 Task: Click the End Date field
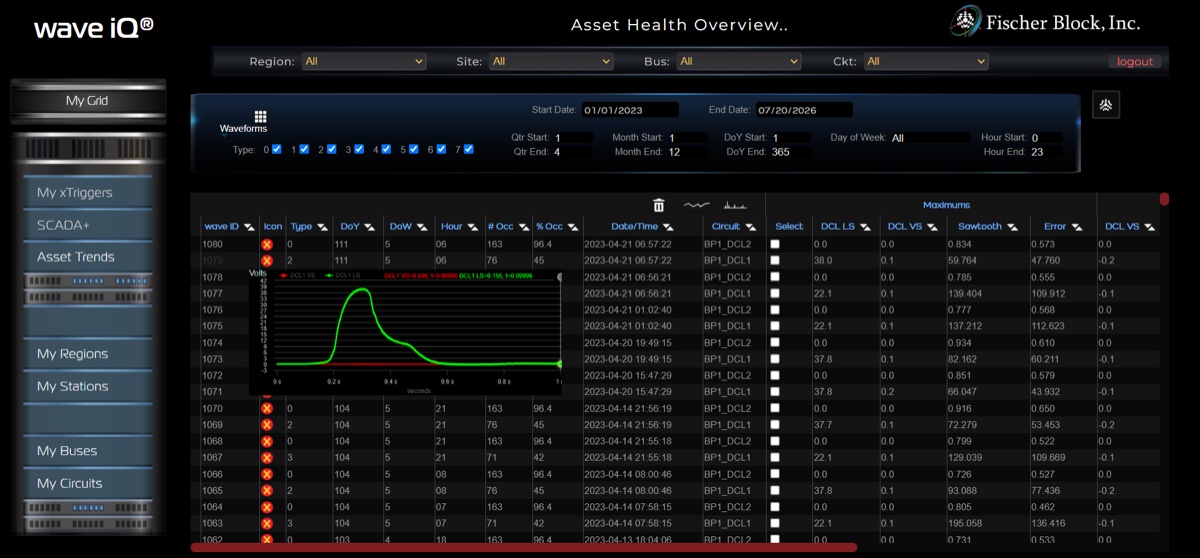804,110
